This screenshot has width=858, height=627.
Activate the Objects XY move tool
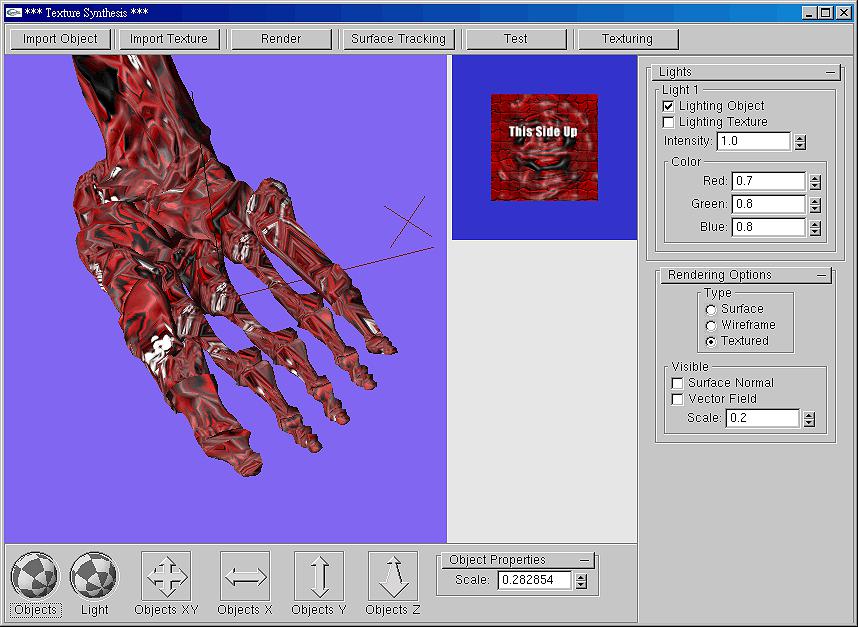tap(166, 577)
